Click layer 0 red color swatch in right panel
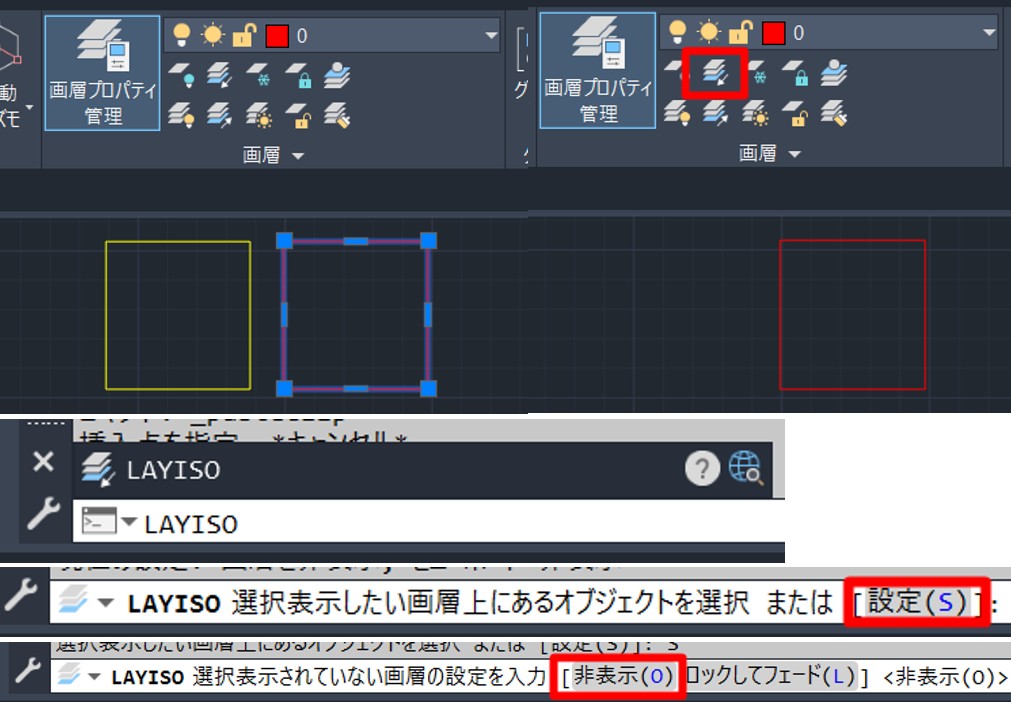Viewport: 1011px width, 702px height. click(x=773, y=34)
